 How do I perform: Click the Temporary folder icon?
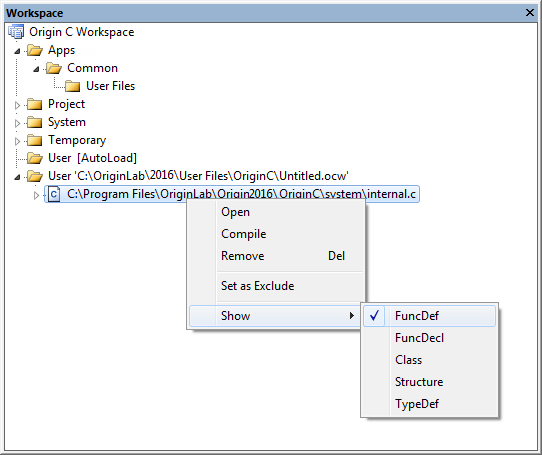point(35,140)
